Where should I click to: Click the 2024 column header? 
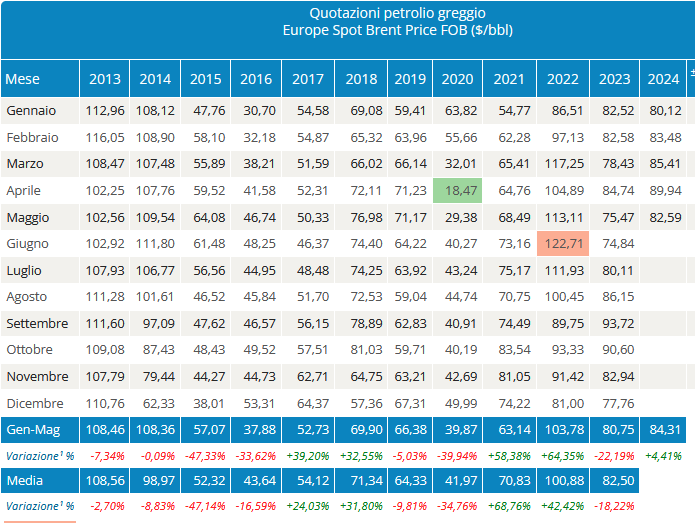[664, 79]
